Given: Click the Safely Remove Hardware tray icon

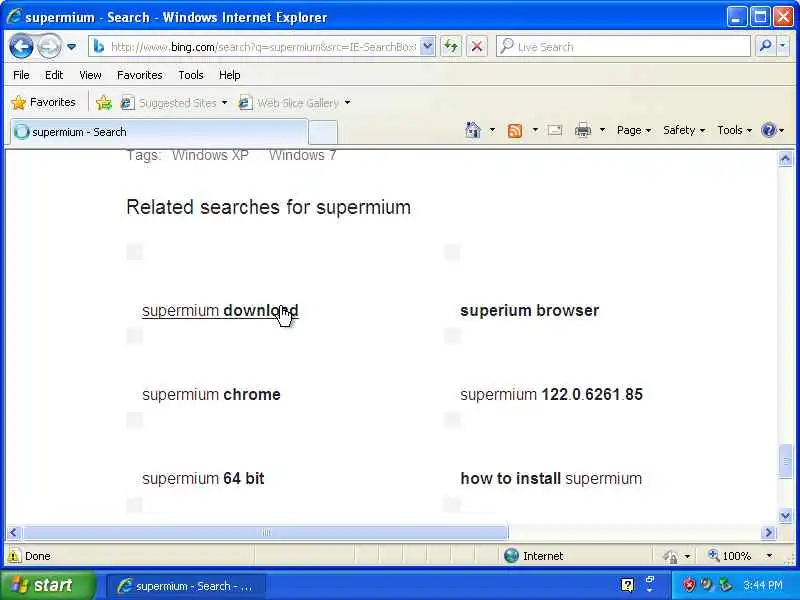Looking at the screenshot, I should click(724, 585).
